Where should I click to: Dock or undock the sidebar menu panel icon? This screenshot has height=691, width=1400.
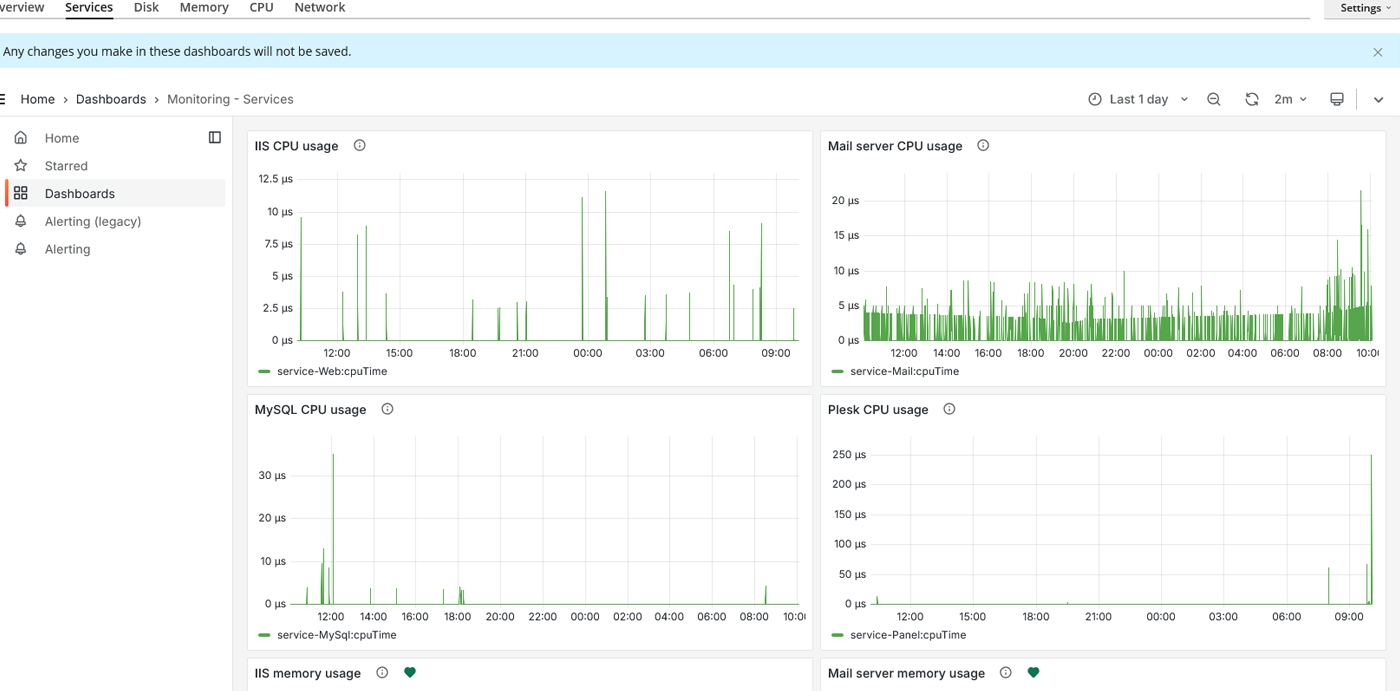point(214,138)
